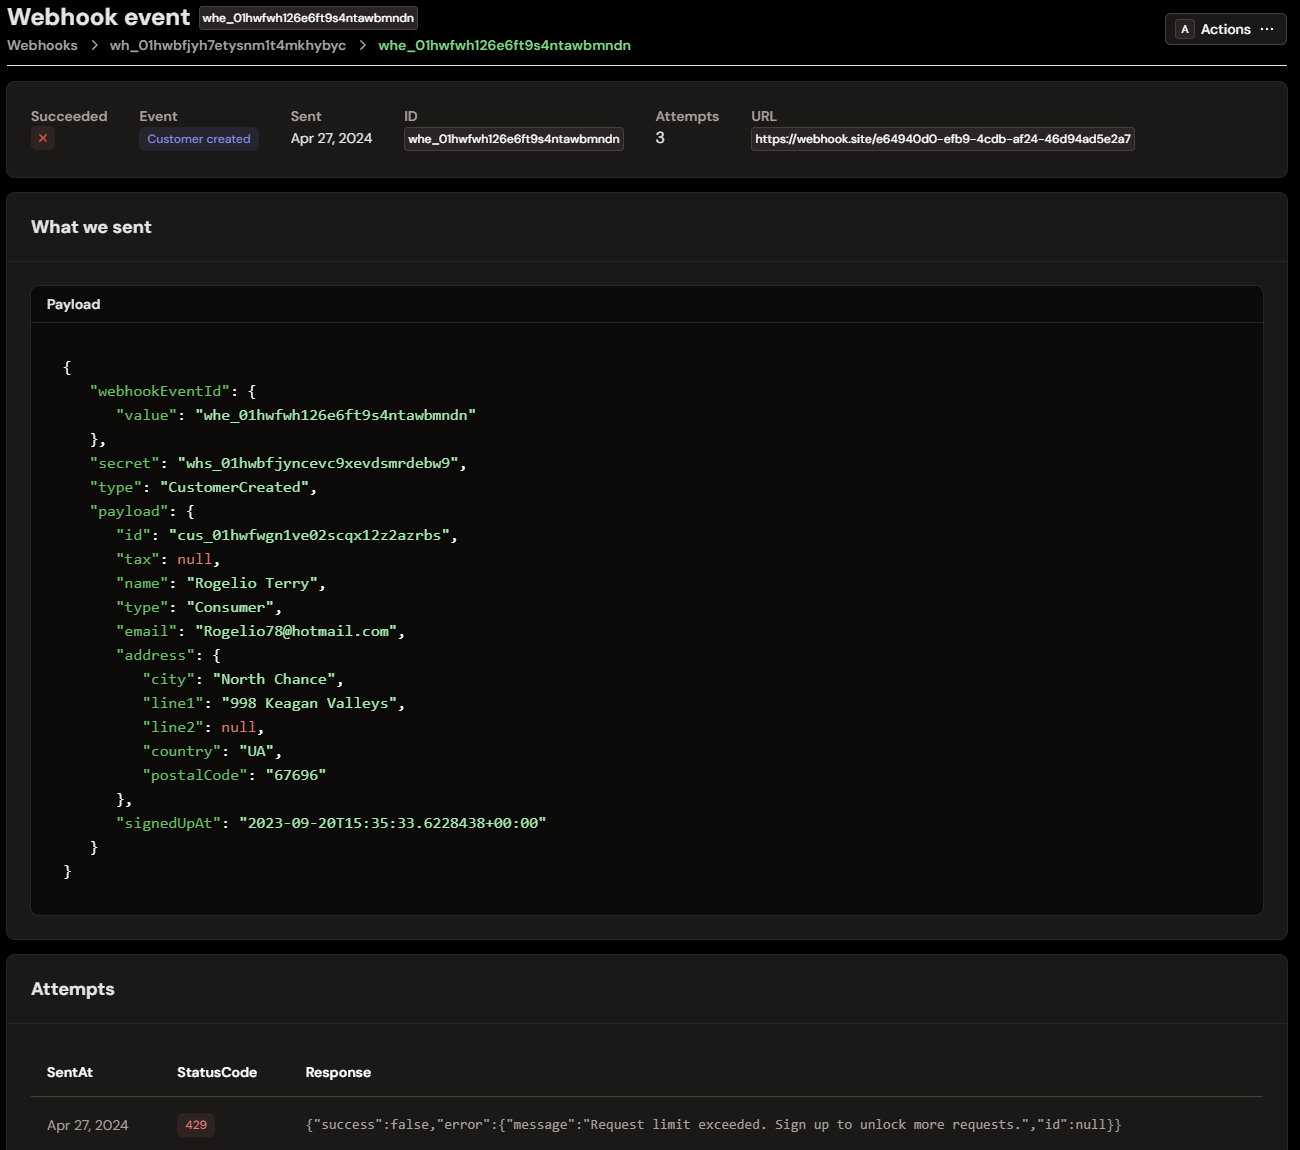Viewport: 1300px width, 1150px height.
Task: Click the green whe_01hwfwh126e6ft9s4ntawbmndn breadcrumb
Action: click(504, 45)
